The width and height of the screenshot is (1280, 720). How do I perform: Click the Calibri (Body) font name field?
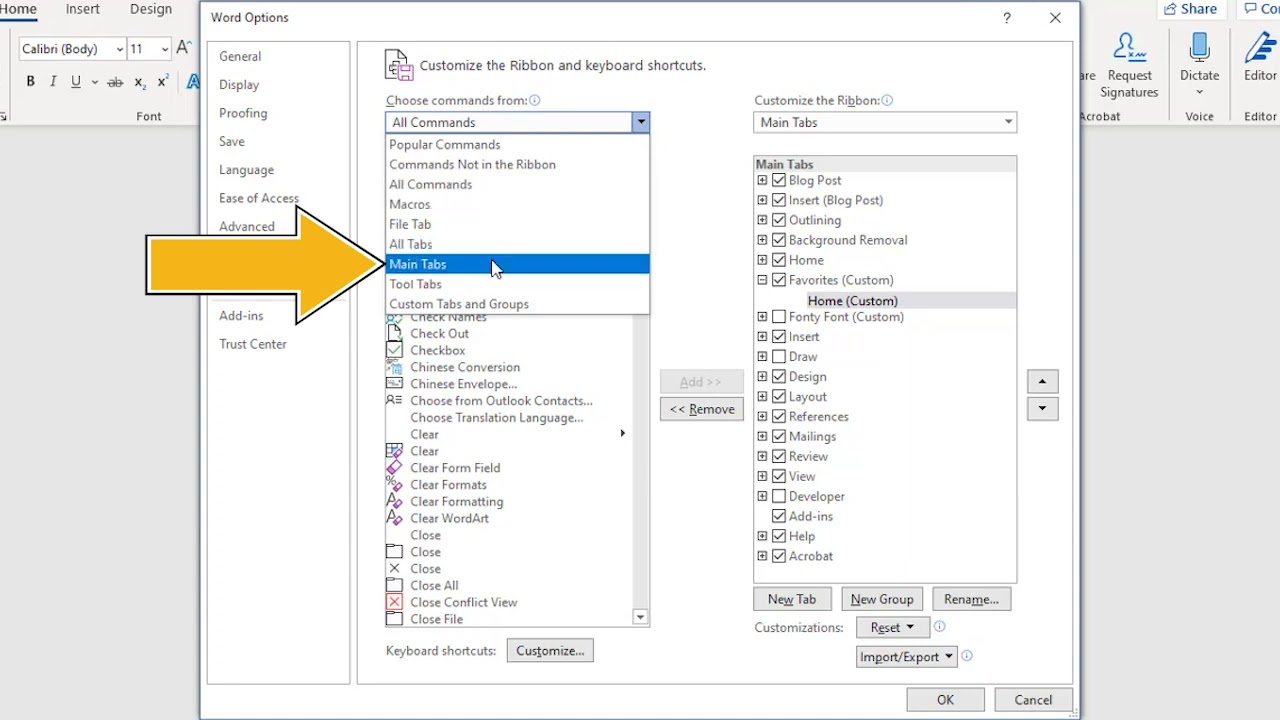[68, 49]
